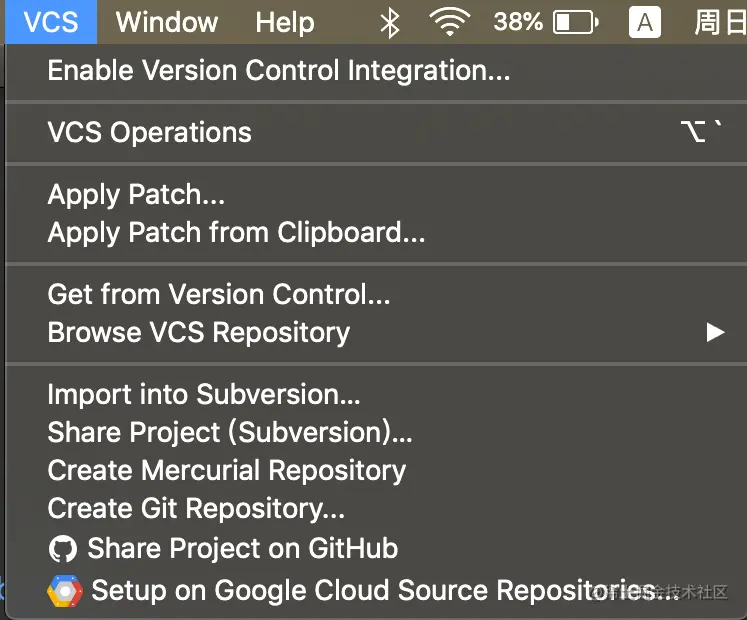747x620 pixels.
Task: Expand the Browse VCS Repository submenu arrow
Action: click(x=714, y=332)
